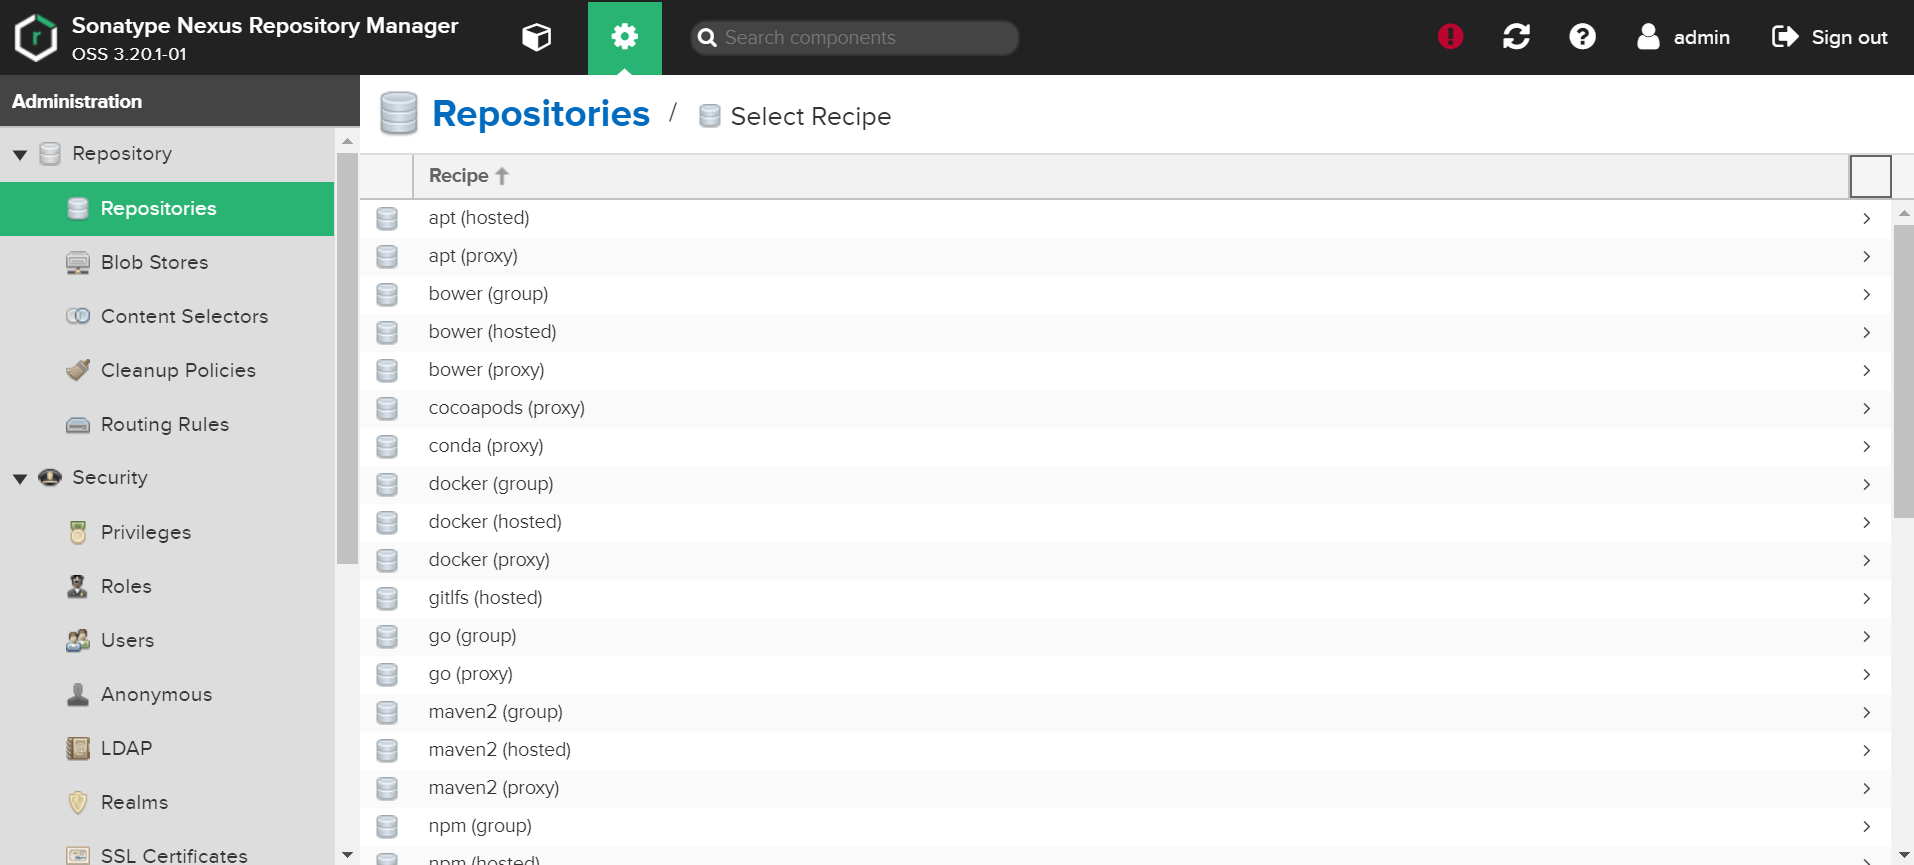The image size is (1914, 865).
Task: Click the database icon for maven2 (group)
Action: (x=387, y=712)
